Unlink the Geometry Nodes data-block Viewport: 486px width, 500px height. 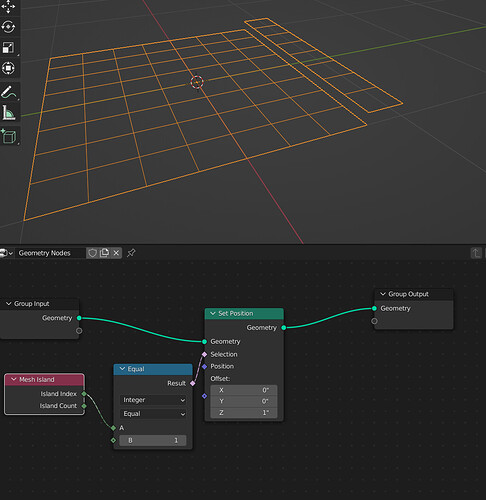(116, 253)
